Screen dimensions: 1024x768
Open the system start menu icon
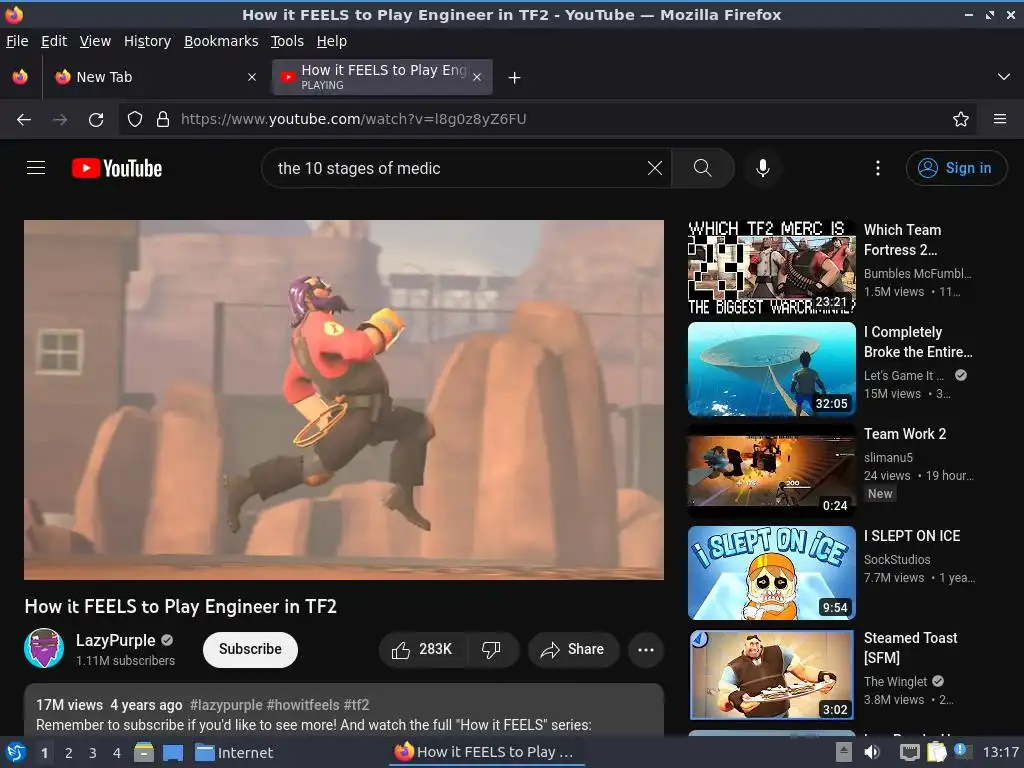15,752
